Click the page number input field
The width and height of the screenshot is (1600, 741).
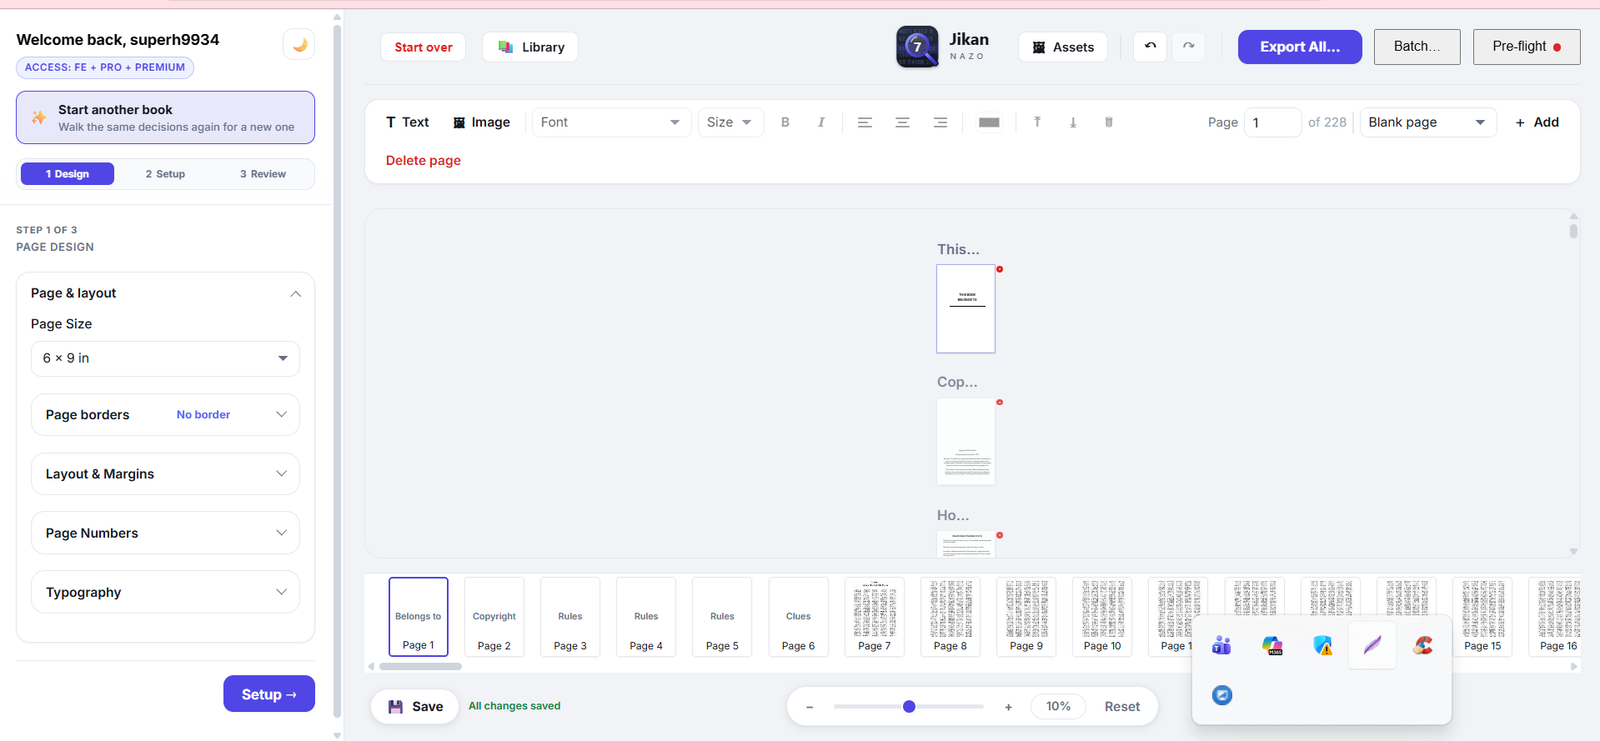(1272, 122)
